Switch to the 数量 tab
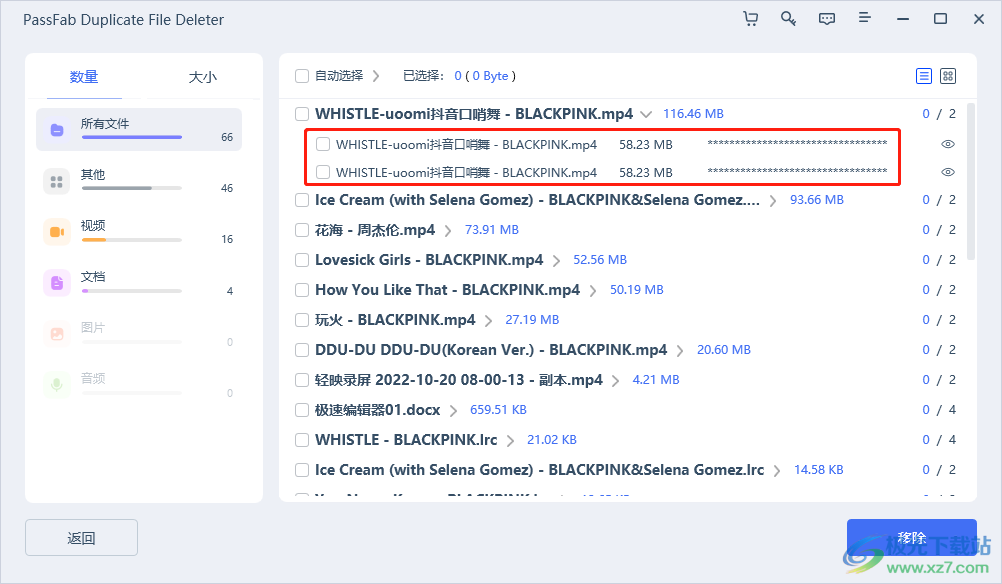The width and height of the screenshot is (1002, 584). 84,77
